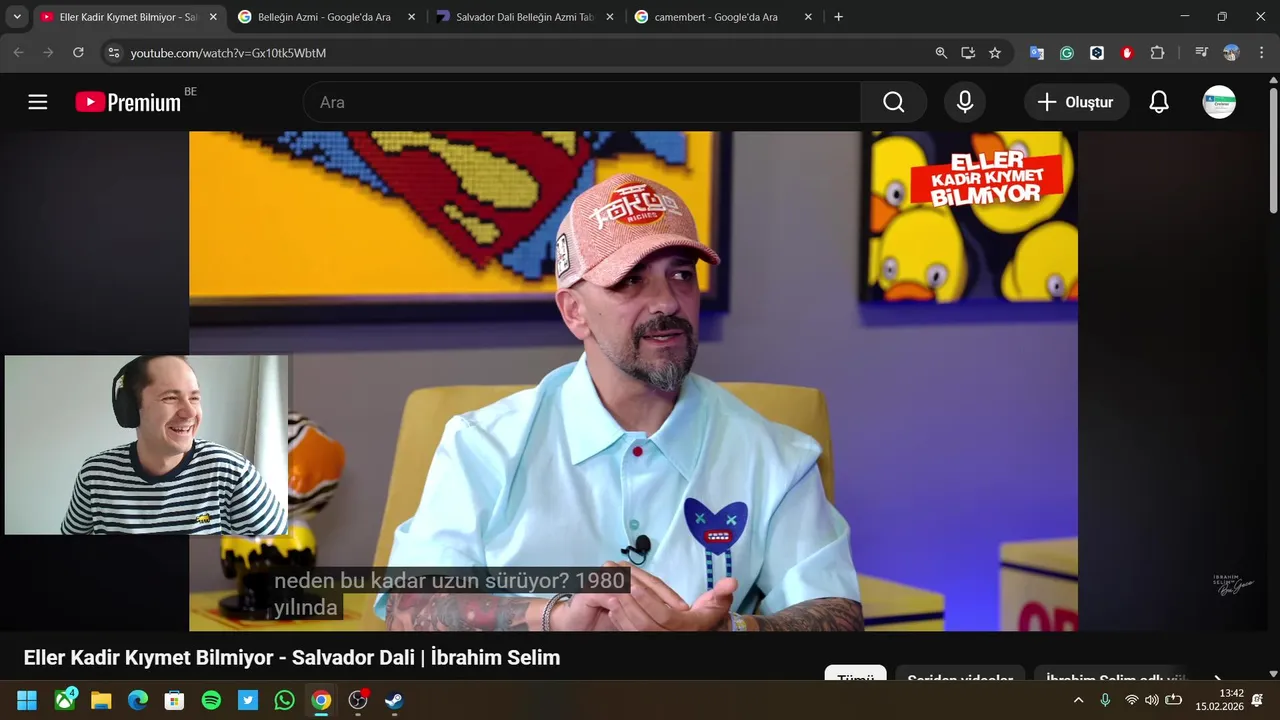1280x720 pixels.
Task: Bookmark this page with the star
Action: [995, 53]
